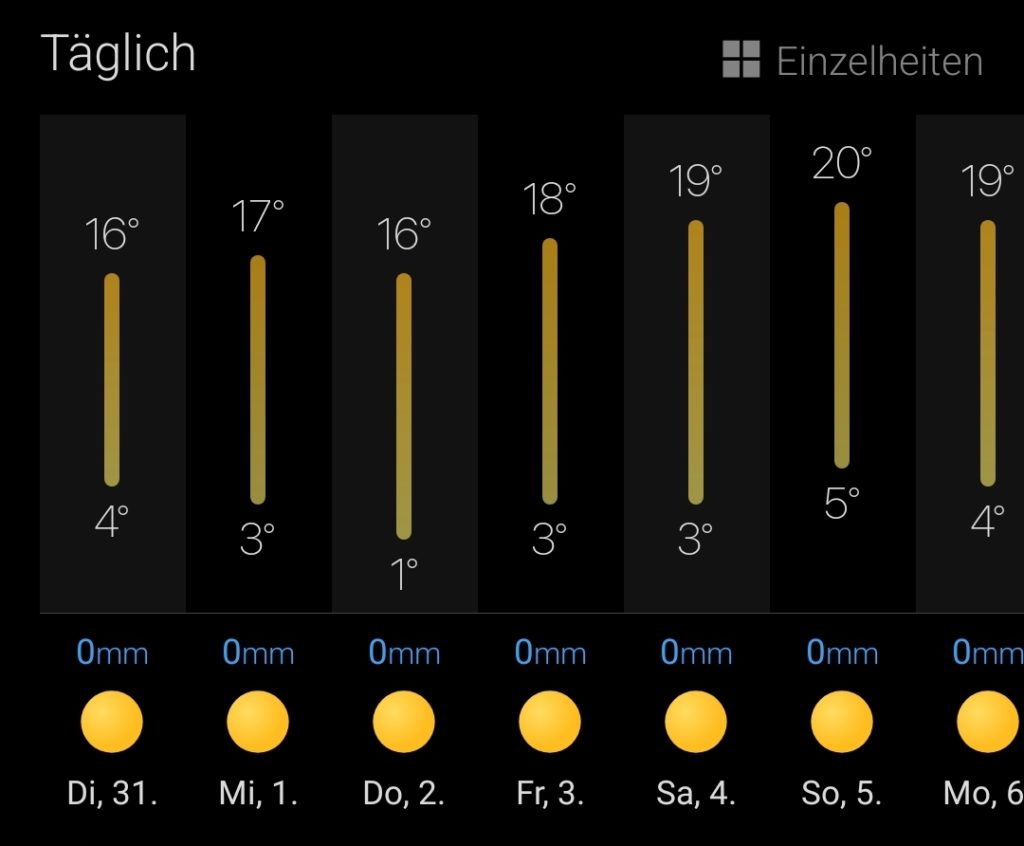
Task: Tap the 0mm rainfall for Fr, 3.
Action: pyautogui.click(x=550, y=654)
